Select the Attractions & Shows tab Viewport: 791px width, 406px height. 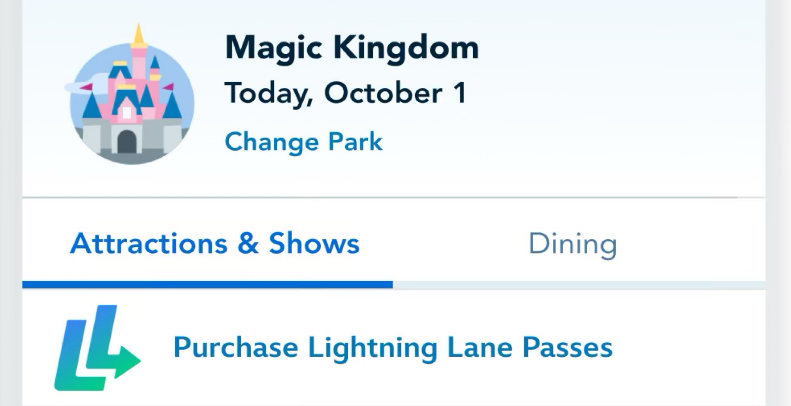[215, 244]
